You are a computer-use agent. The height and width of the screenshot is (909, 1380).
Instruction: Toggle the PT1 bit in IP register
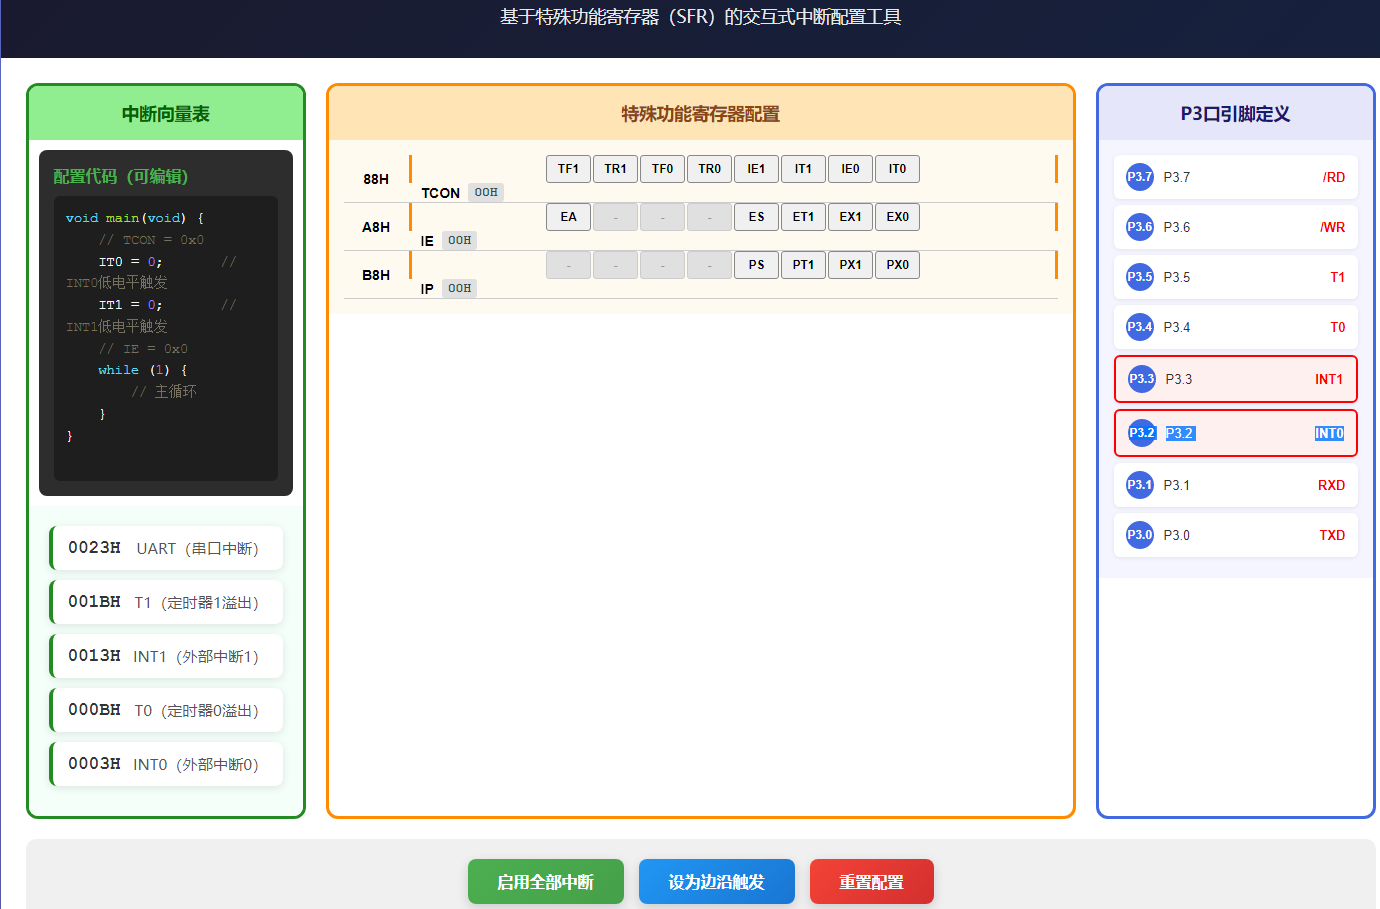(803, 264)
